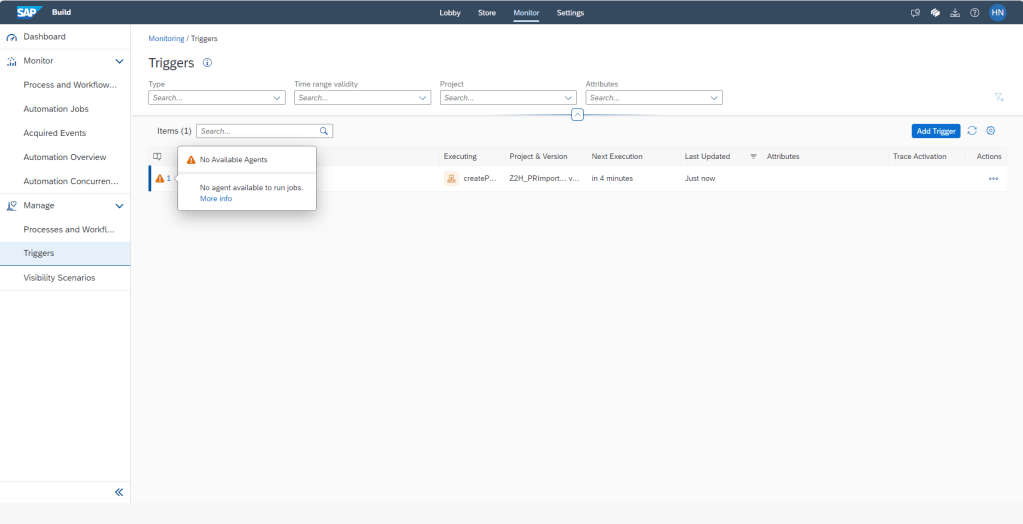The height and width of the screenshot is (524, 1023).
Task: Open the help question mark icon
Action: [x=974, y=13]
